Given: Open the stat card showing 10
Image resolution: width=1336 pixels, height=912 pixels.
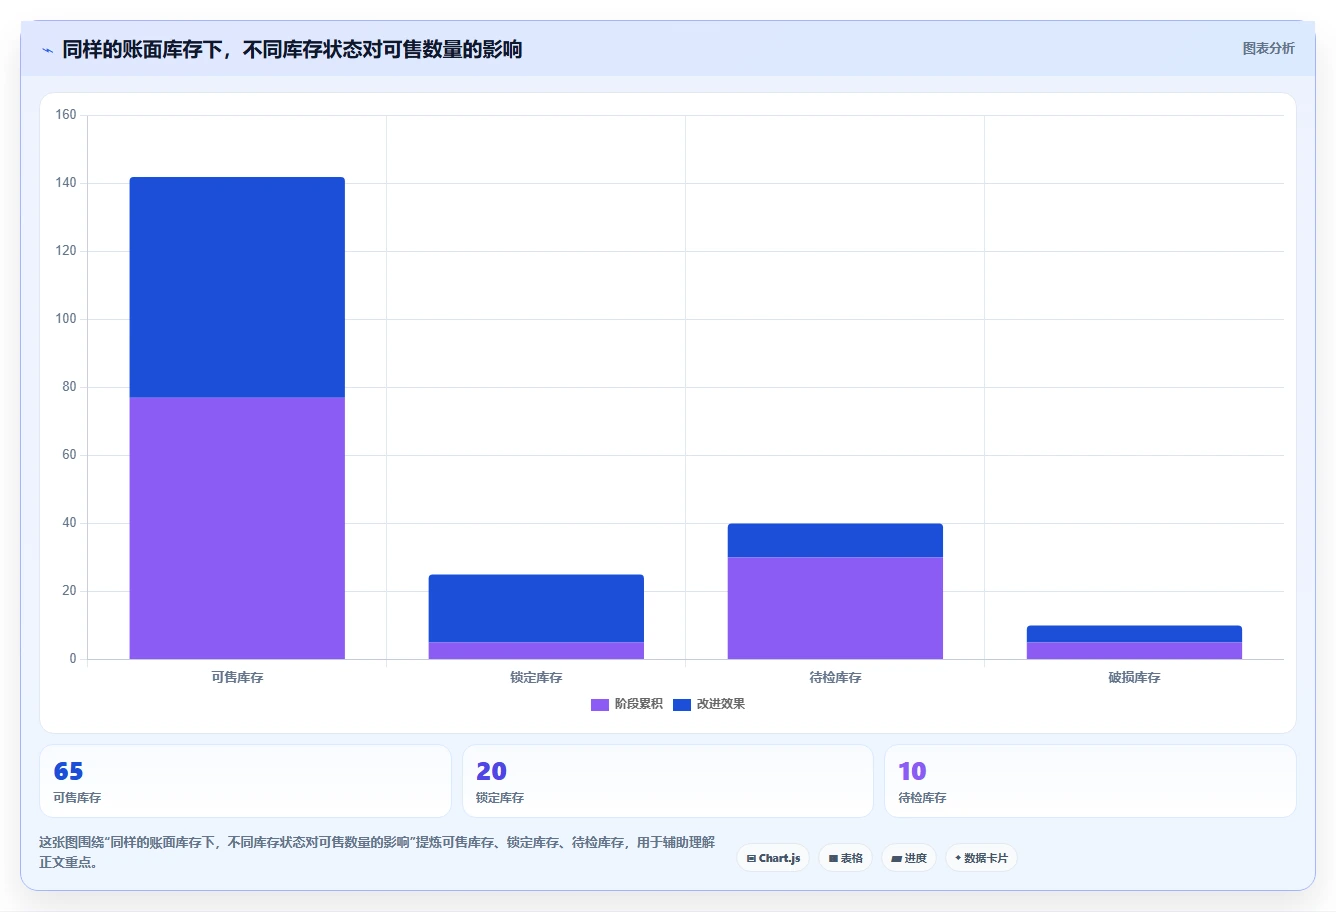Looking at the screenshot, I should tap(1090, 781).
